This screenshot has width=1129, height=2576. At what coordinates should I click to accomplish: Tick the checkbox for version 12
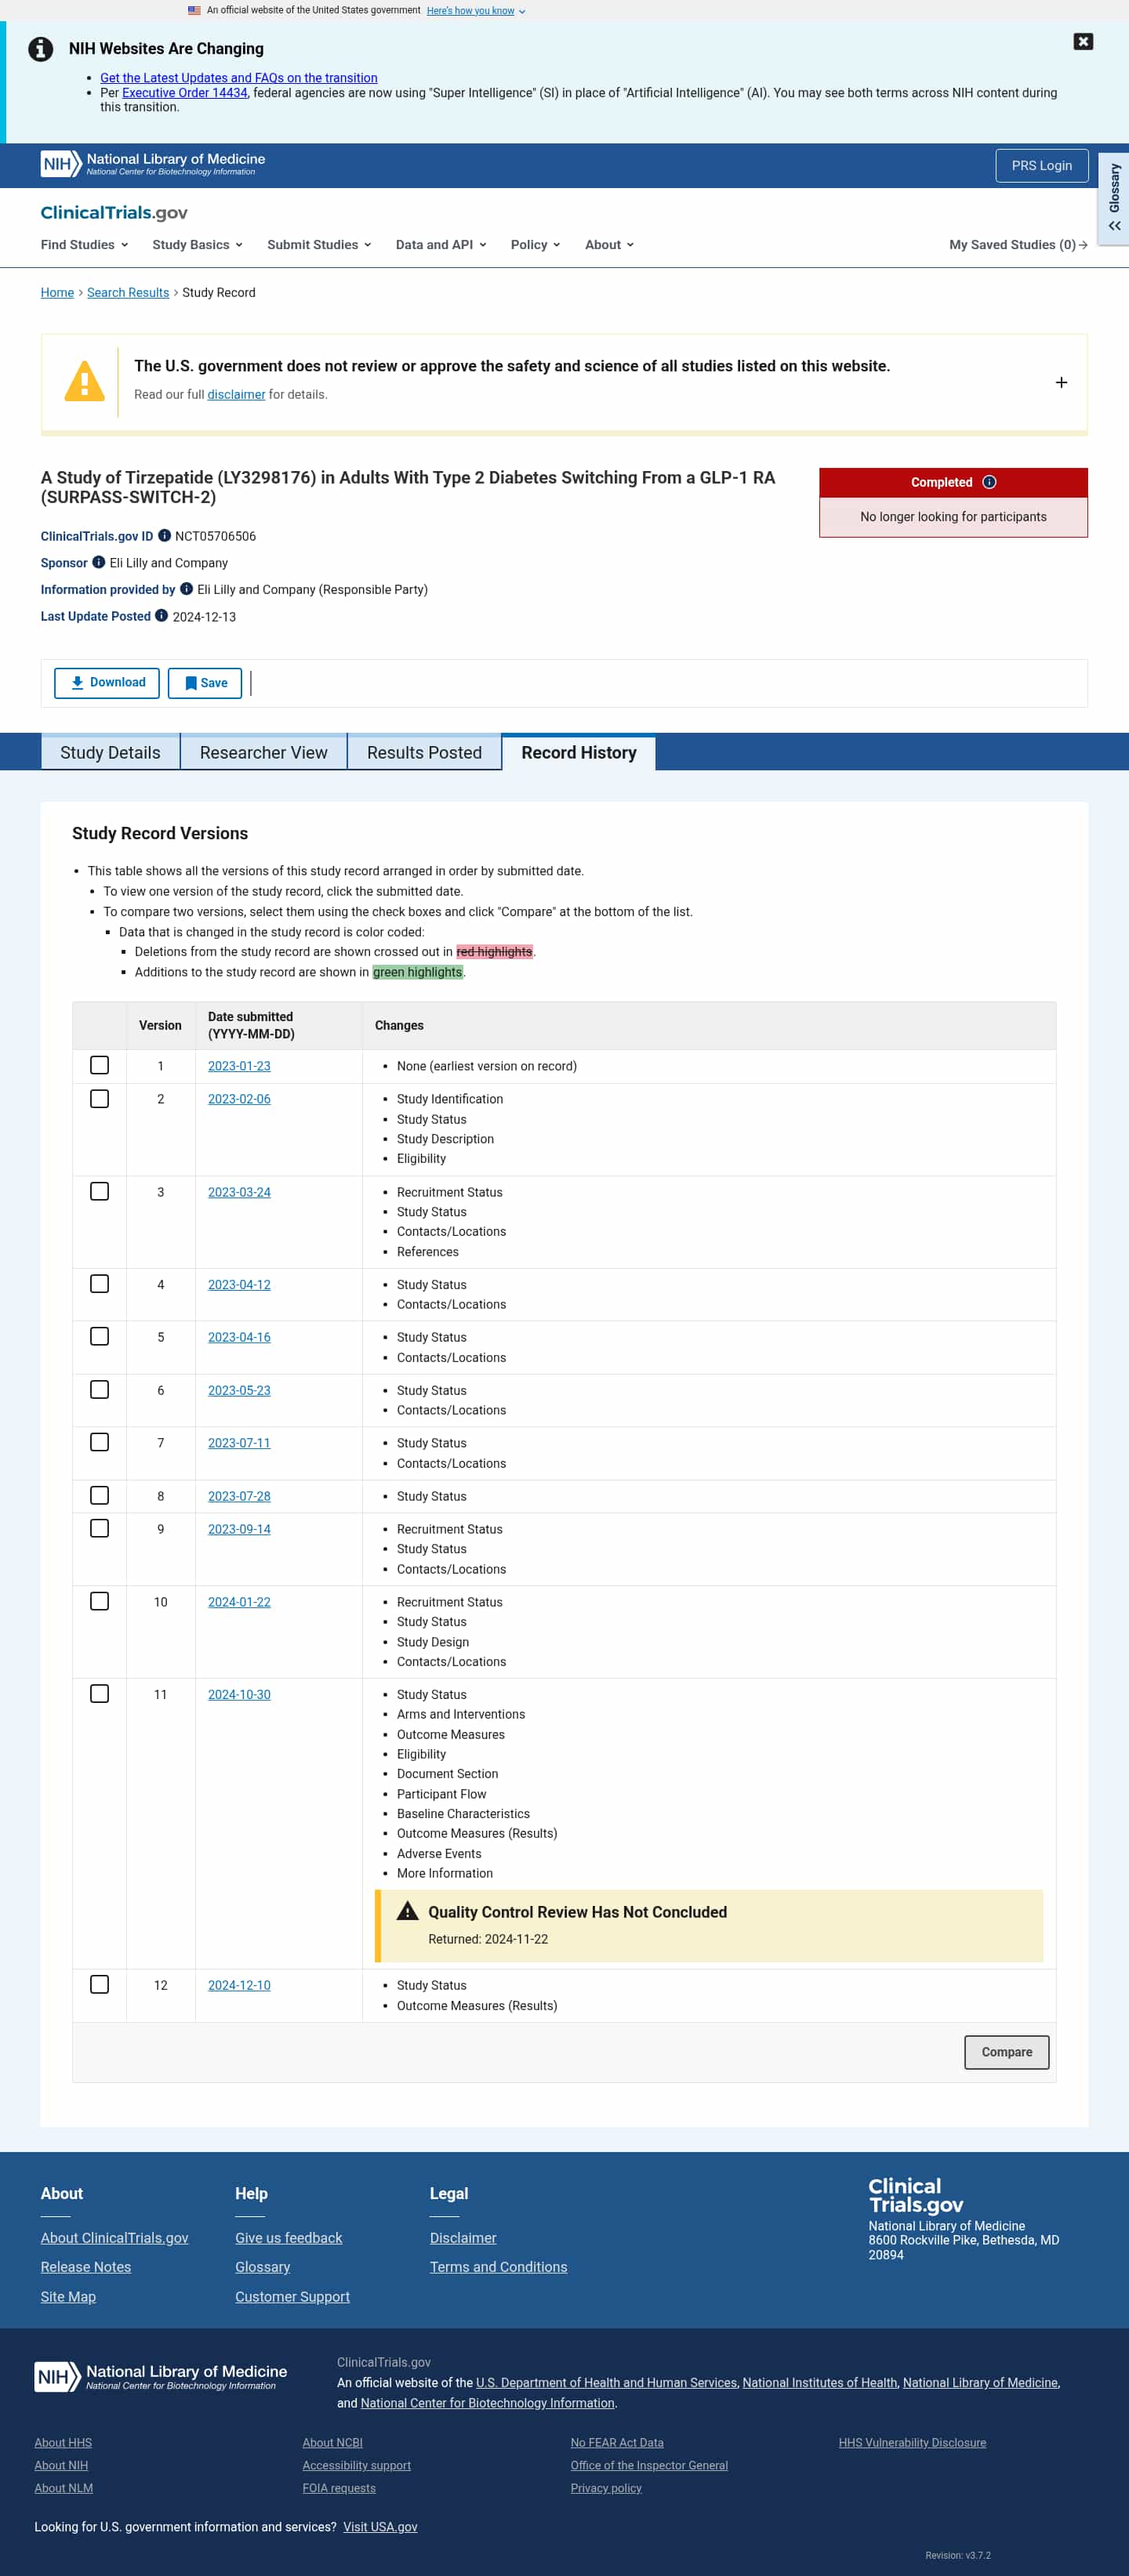click(x=100, y=1984)
